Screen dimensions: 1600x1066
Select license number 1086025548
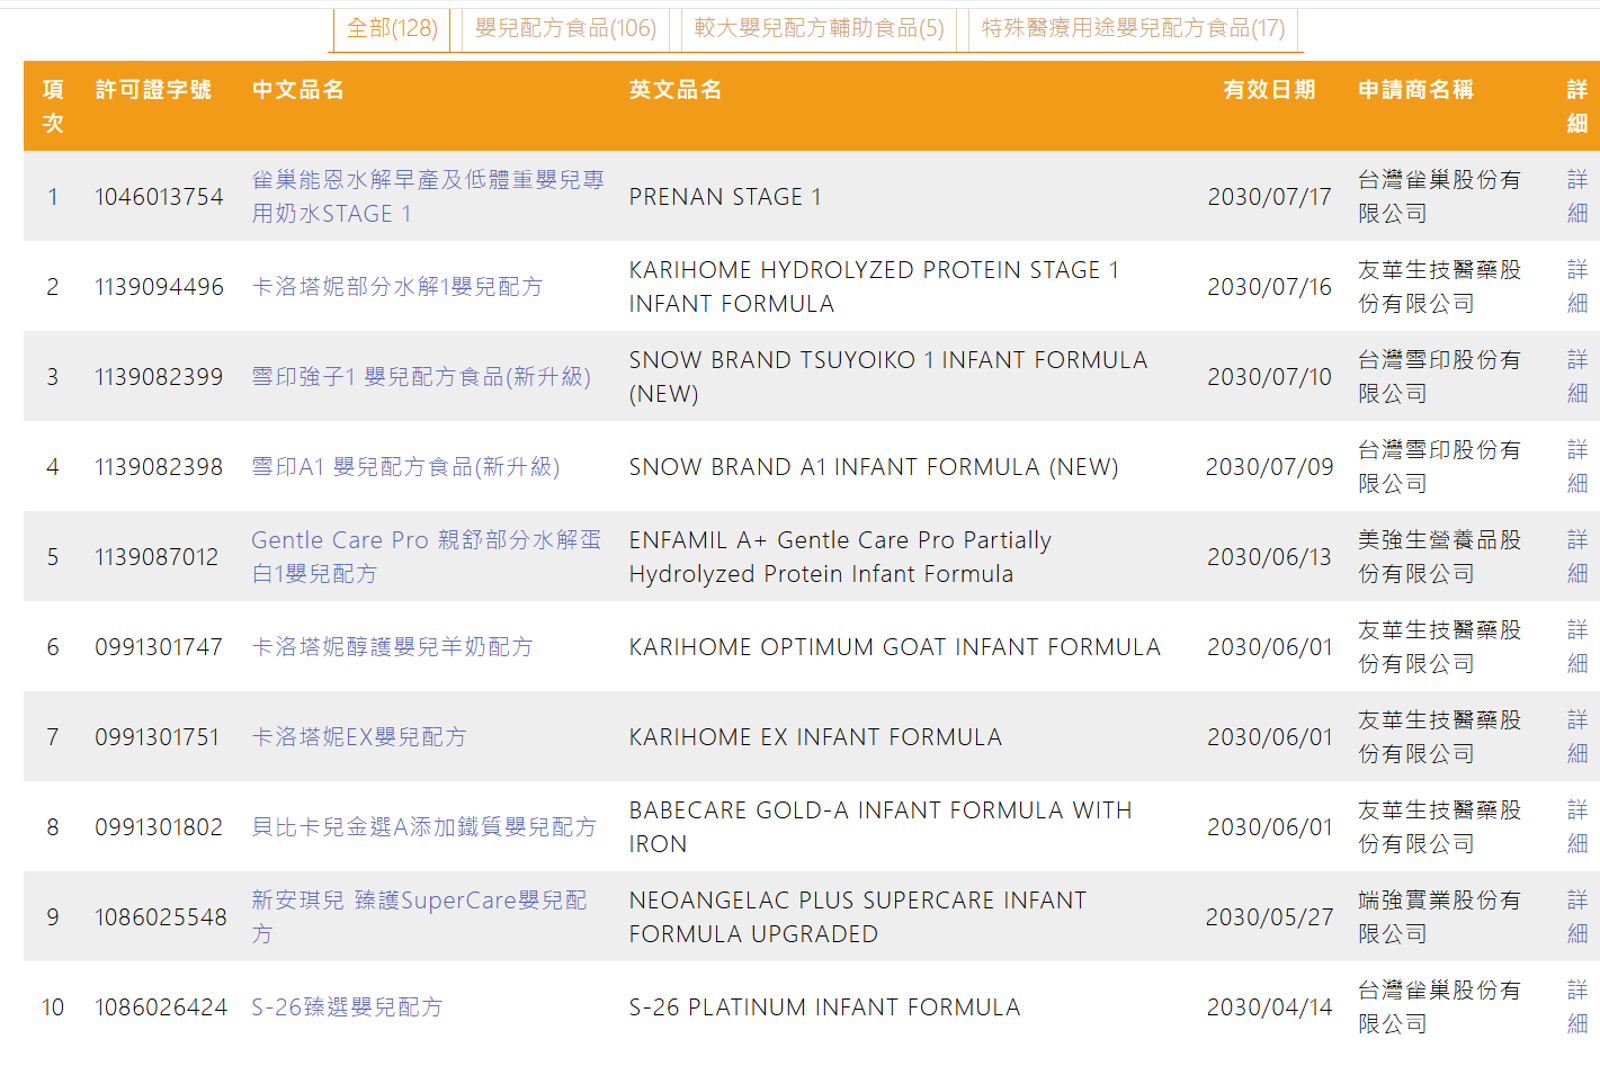coord(161,917)
